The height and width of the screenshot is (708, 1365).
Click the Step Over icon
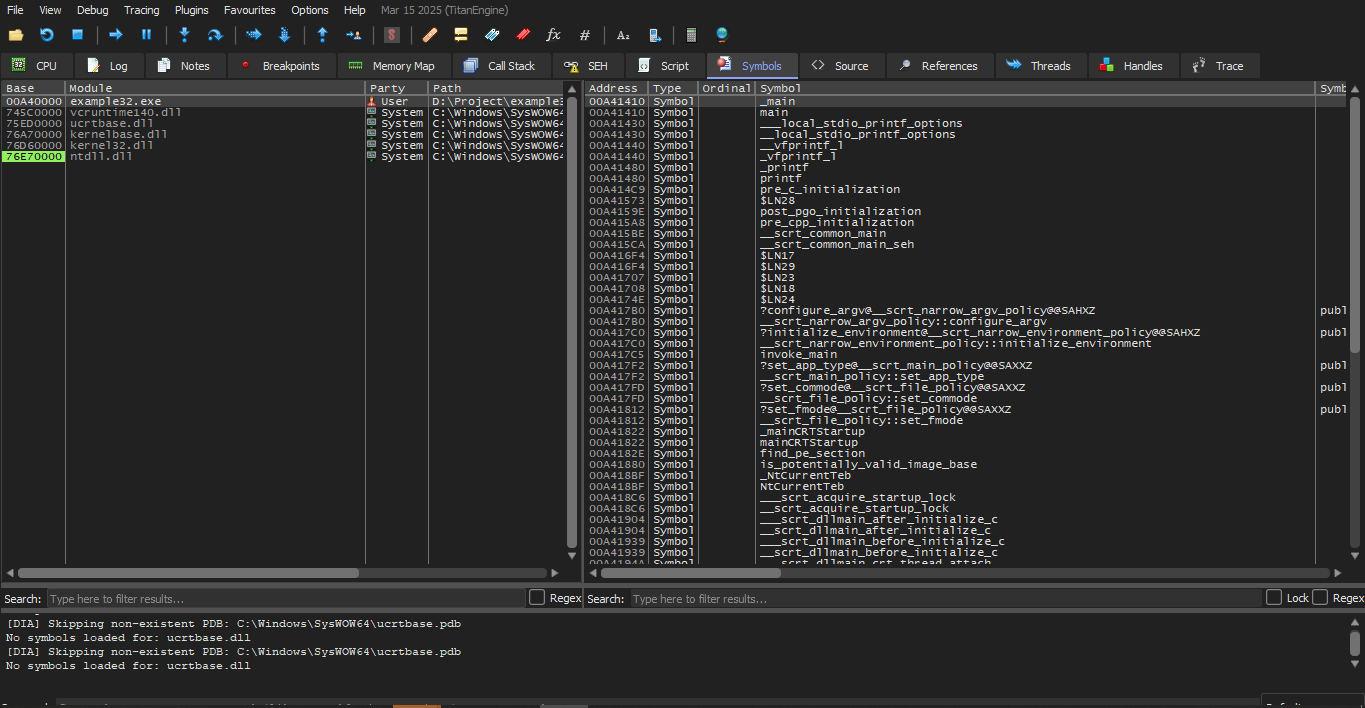(214, 35)
